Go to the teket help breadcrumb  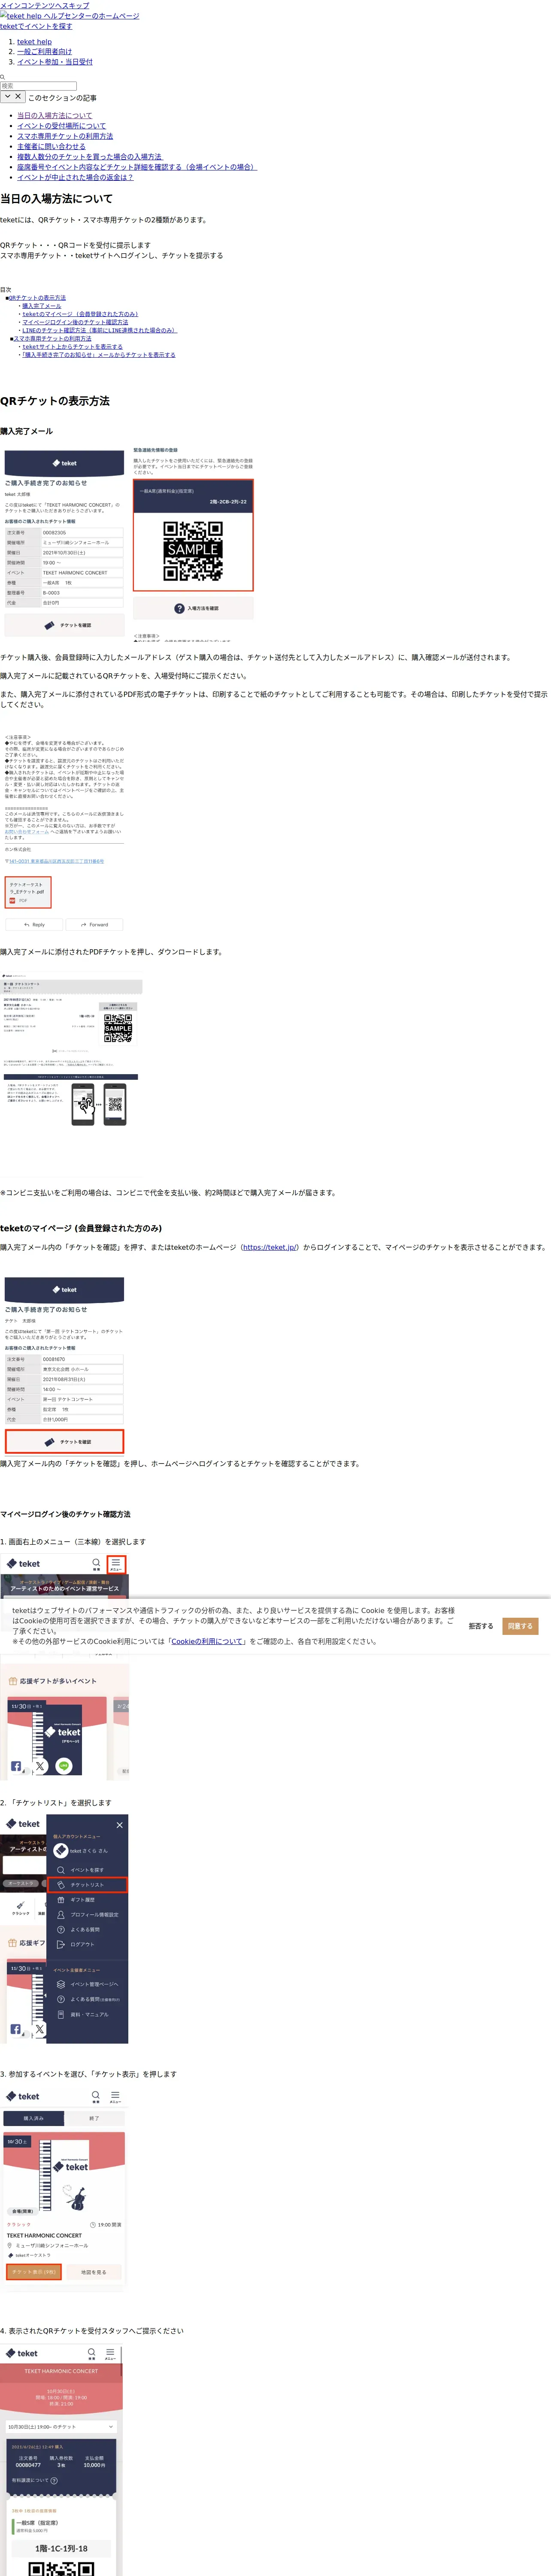34,42
